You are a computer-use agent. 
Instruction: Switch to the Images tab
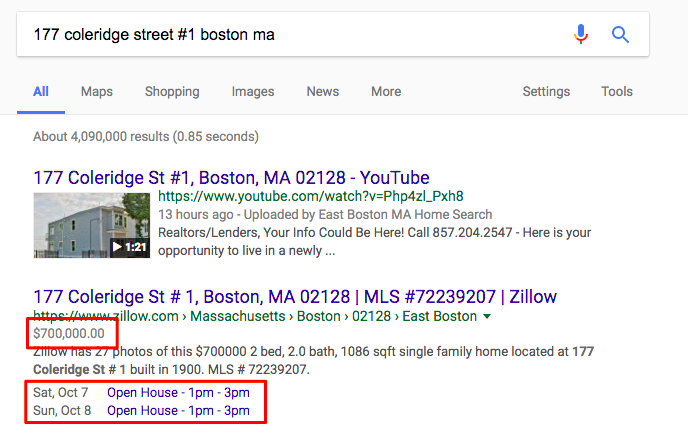click(253, 91)
